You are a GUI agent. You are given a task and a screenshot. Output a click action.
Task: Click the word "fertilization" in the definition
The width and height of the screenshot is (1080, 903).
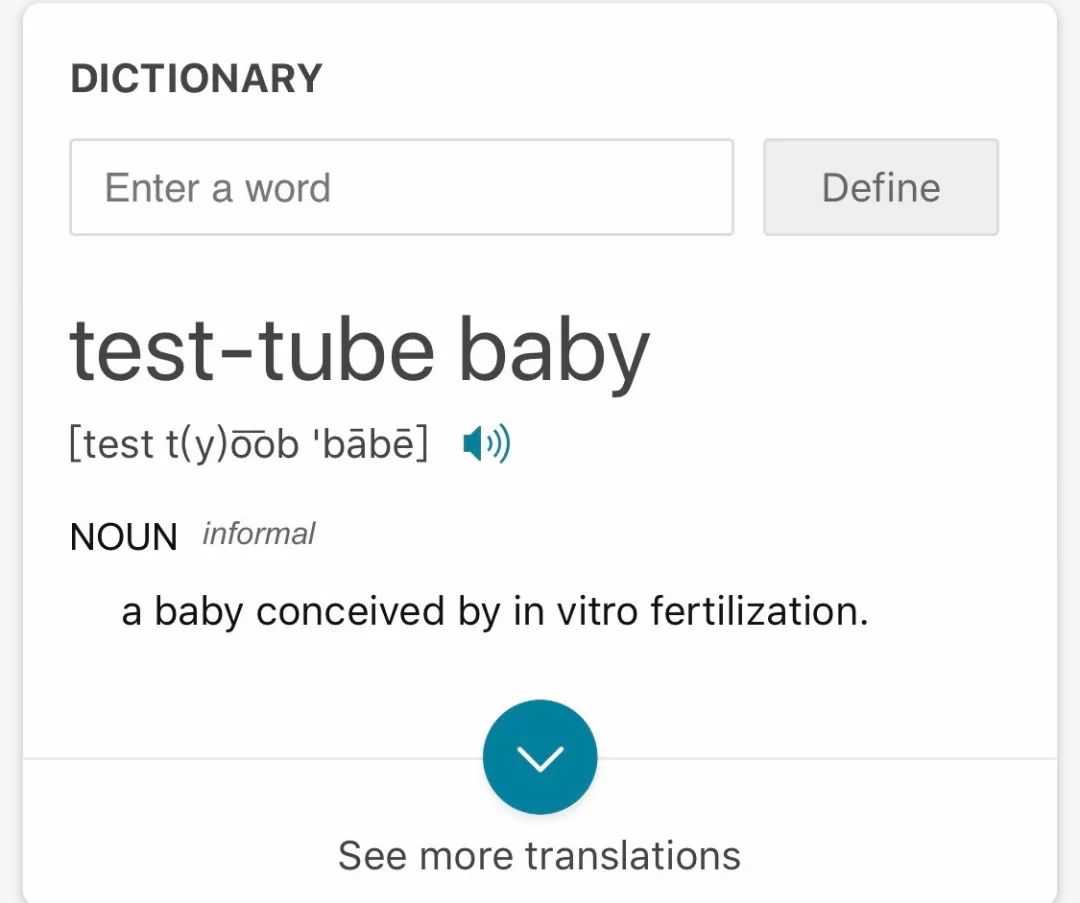tap(759, 610)
